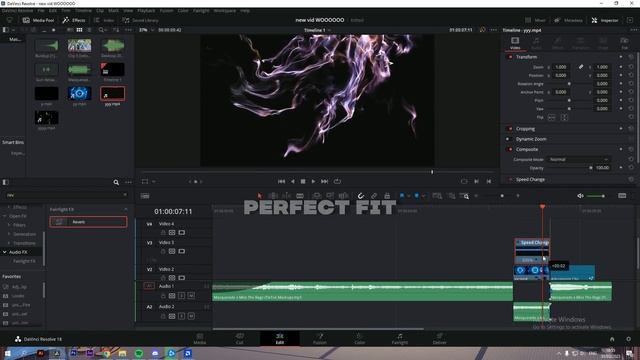Collapse the Audio FX tree category
The width and height of the screenshot is (640, 360).
(4, 252)
